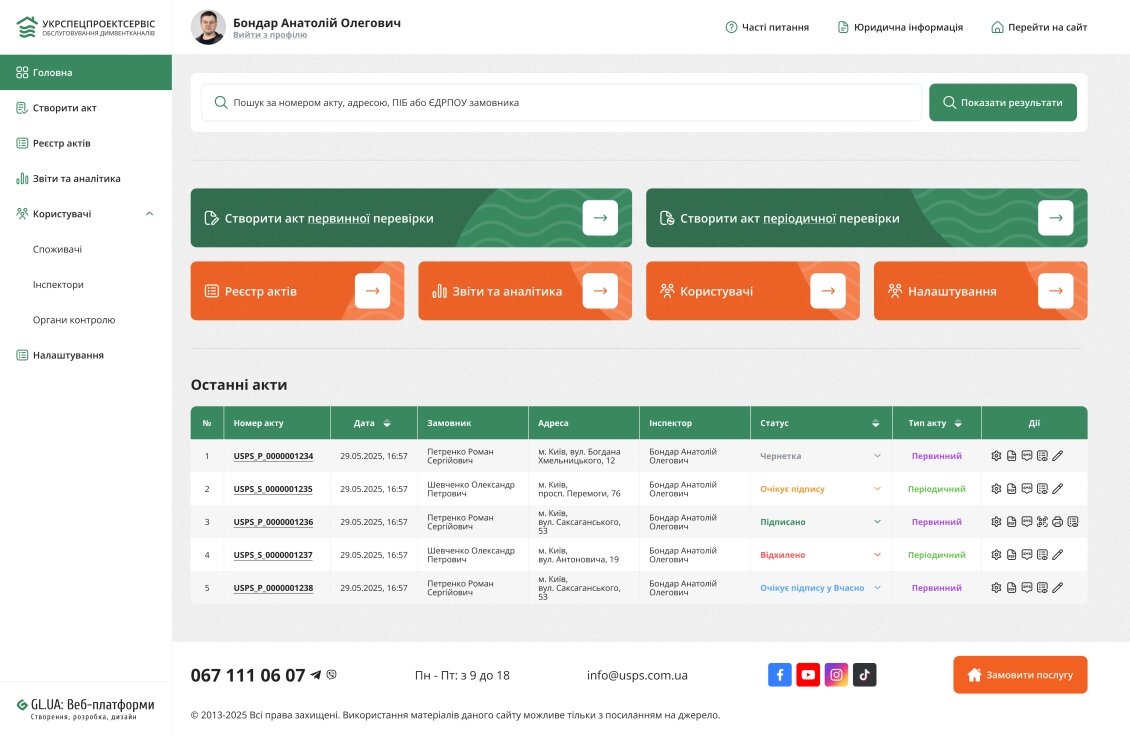1130x736 pixels.
Task: Expand status dropdown for Підписано row
Action: click(x=877, y=522)
